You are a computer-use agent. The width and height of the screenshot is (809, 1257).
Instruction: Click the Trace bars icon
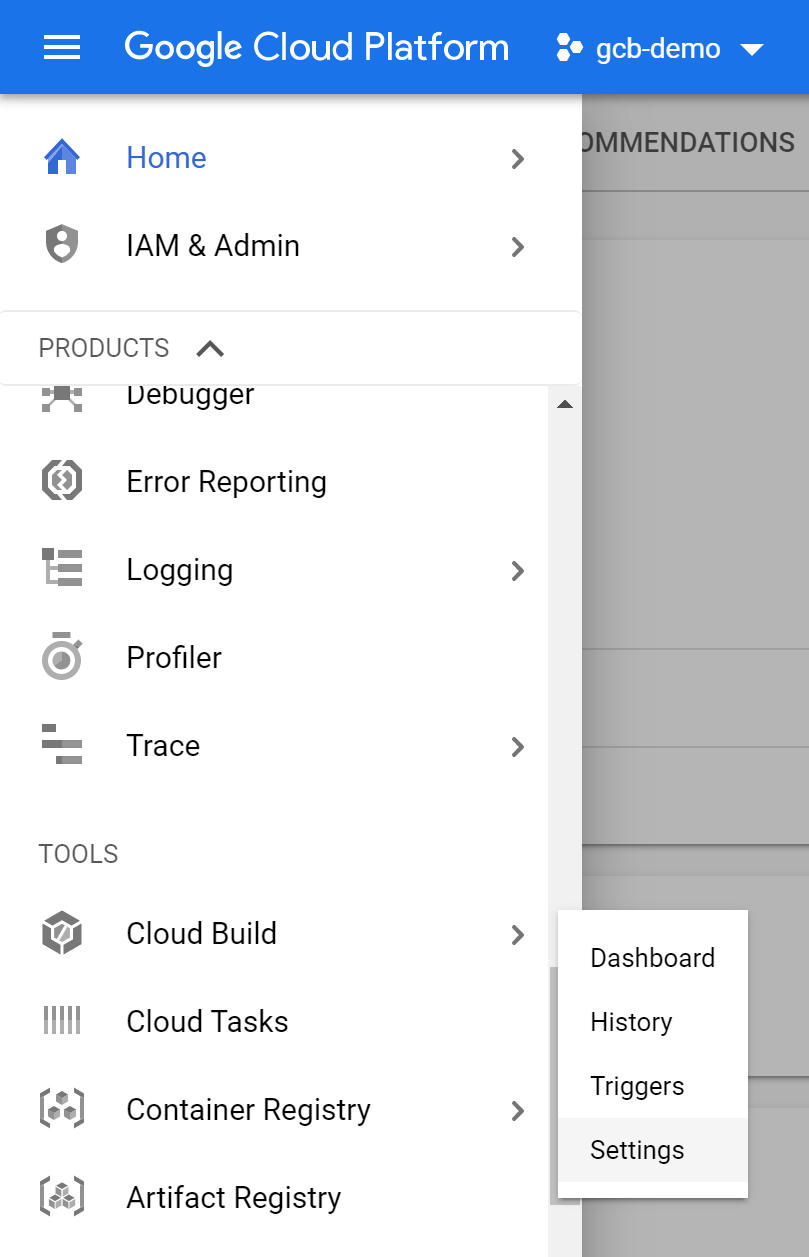coord(62,745)
